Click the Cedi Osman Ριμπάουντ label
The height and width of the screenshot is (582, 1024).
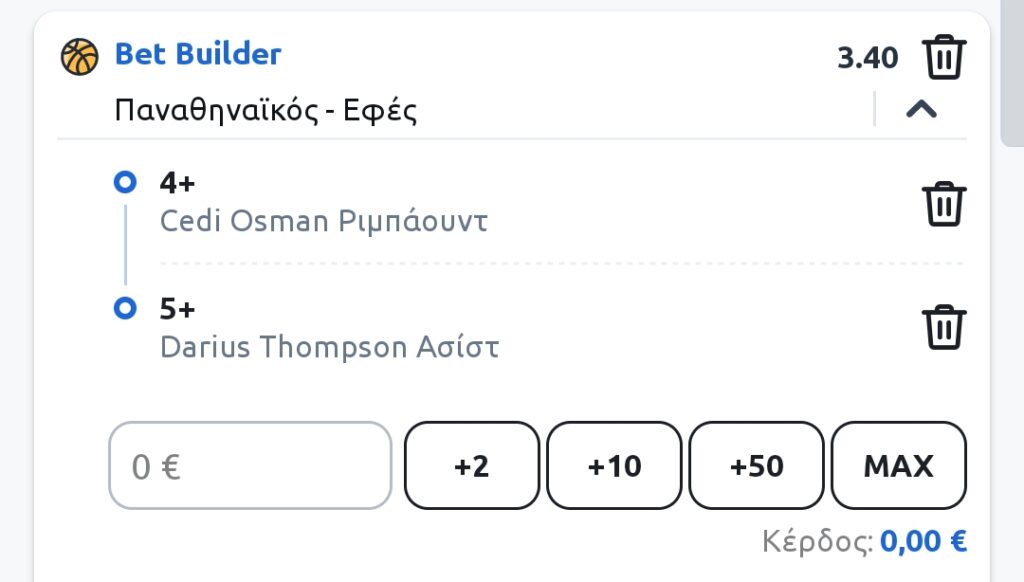coord(324,221)
